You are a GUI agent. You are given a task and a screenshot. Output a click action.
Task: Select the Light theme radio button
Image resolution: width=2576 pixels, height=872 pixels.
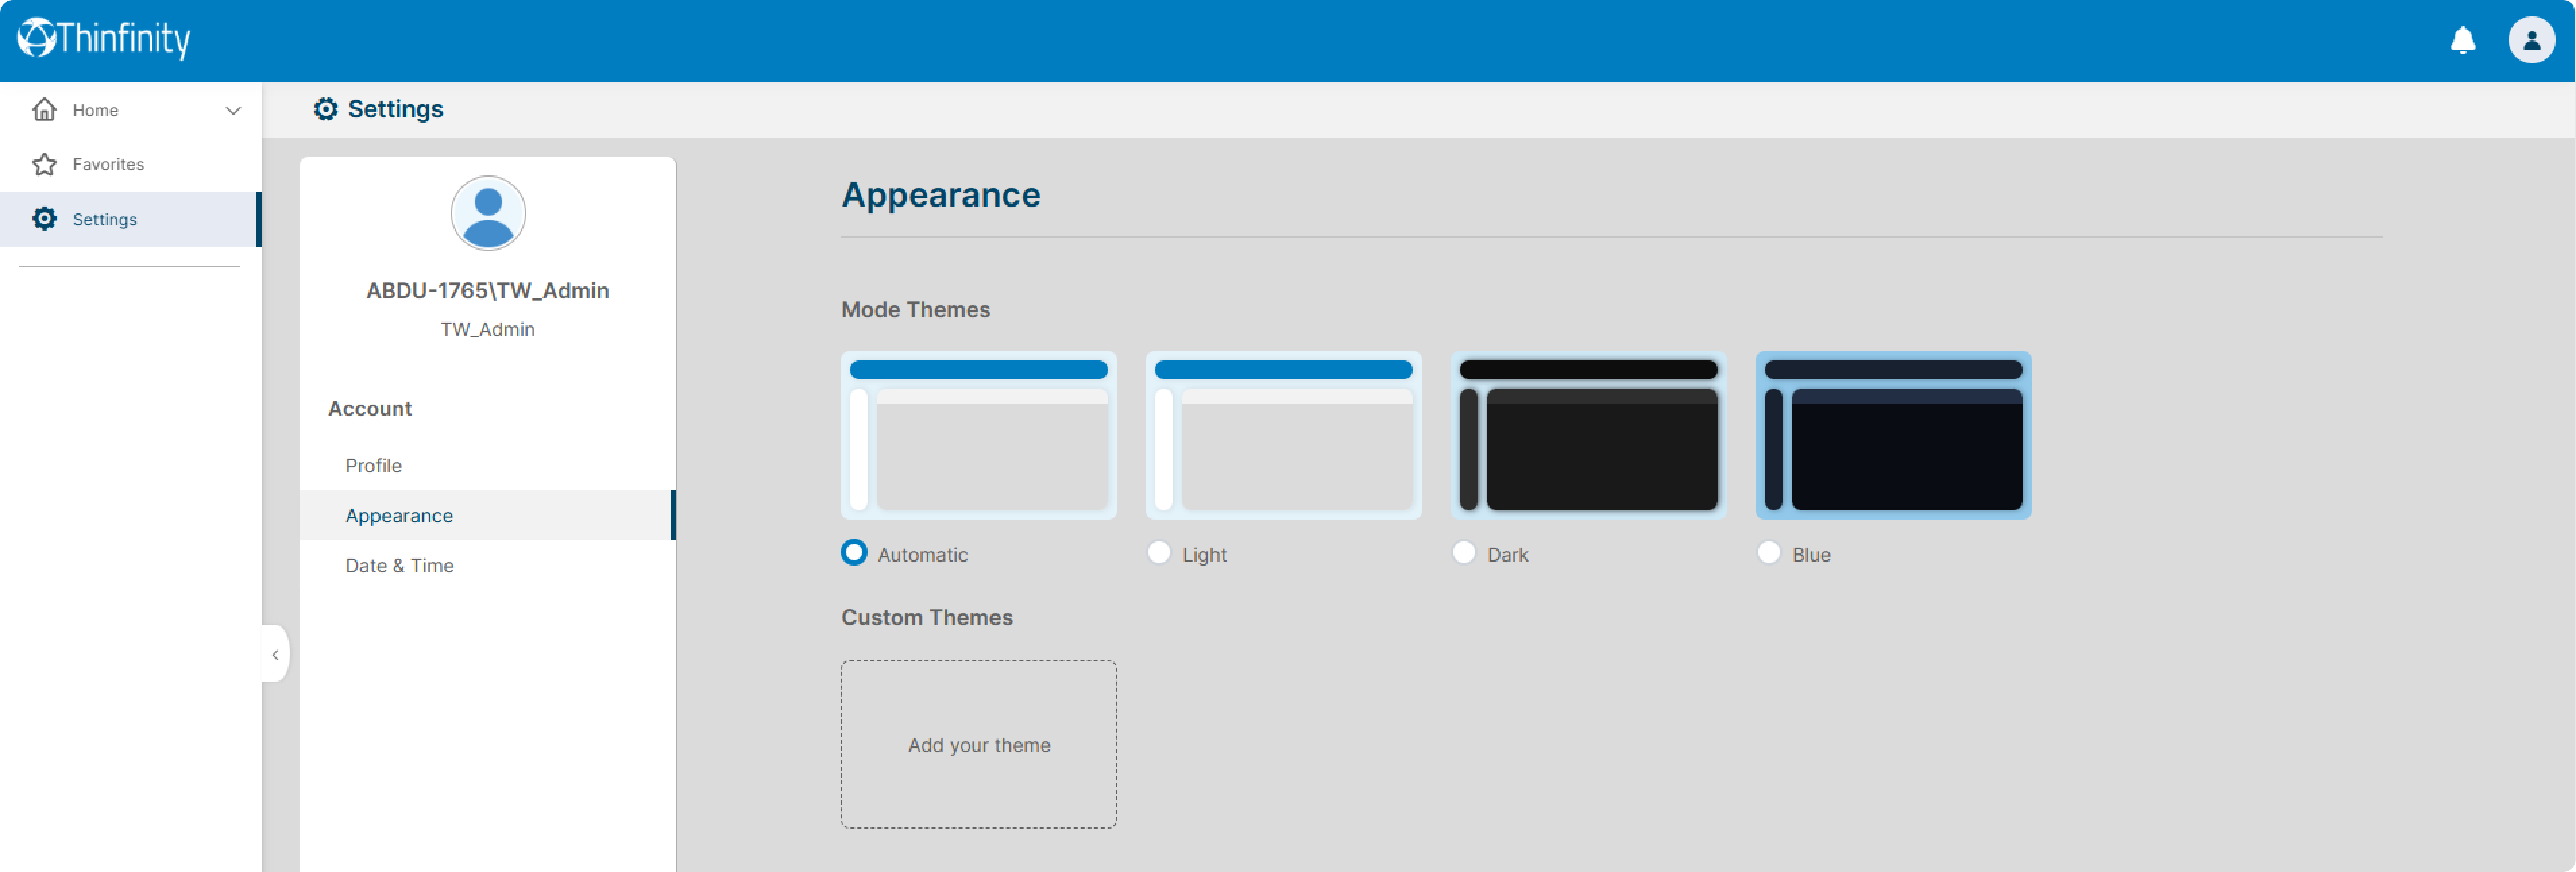(1159, 552)
